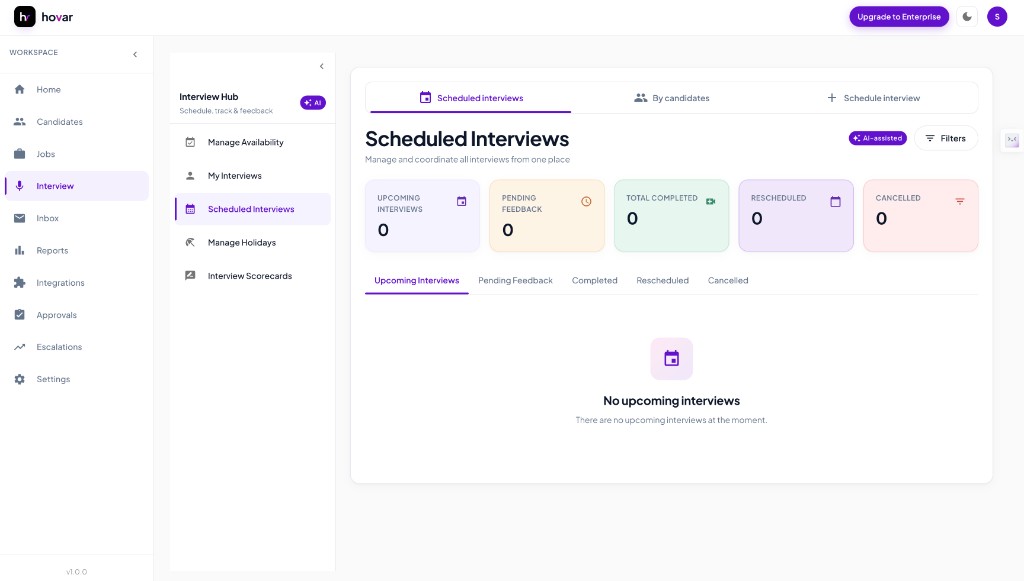Open Manage Holidays
Screen dimensions: 1024x581
coord(253,242)
